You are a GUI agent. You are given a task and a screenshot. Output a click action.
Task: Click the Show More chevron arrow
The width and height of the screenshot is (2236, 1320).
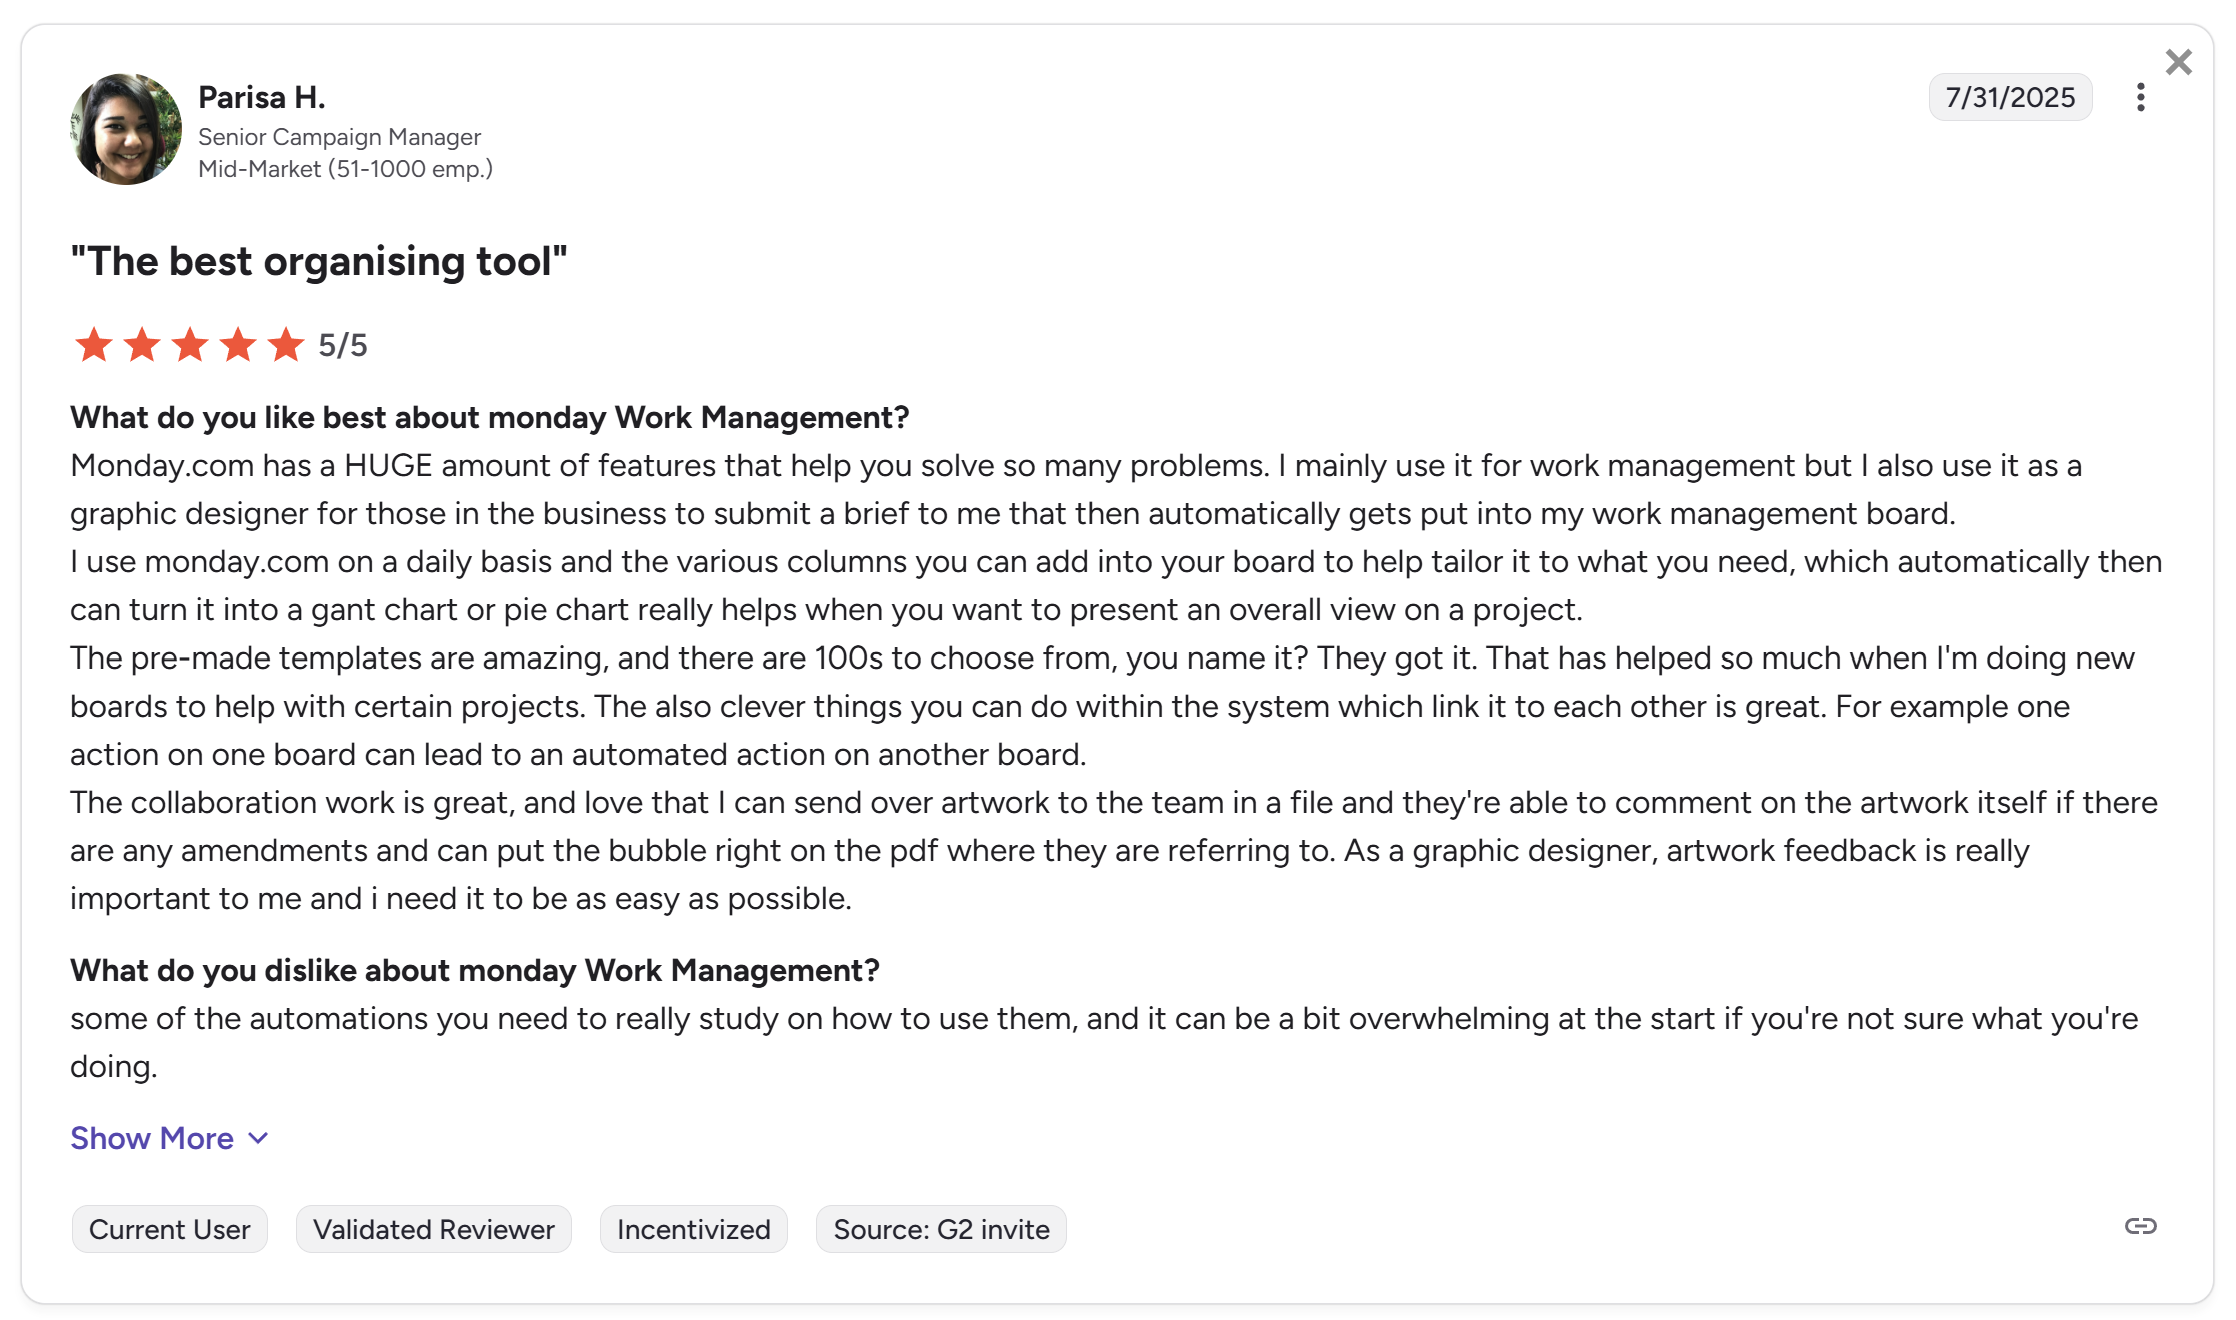pyautogui.click(x=256, y=1139)
